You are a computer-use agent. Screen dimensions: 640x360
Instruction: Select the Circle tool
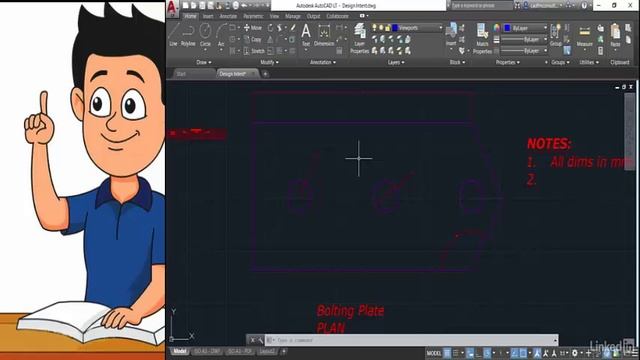tap(205, 34)
